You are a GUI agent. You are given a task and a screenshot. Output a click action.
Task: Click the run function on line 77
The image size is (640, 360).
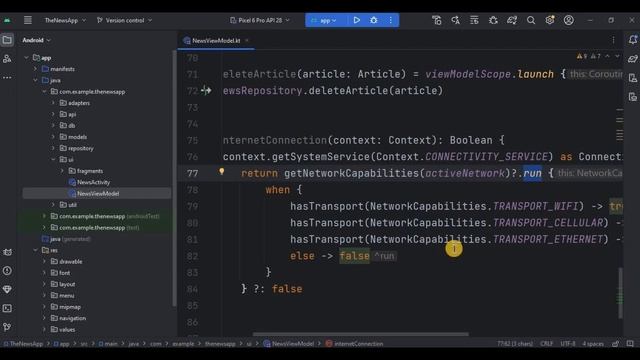[533, 173]
